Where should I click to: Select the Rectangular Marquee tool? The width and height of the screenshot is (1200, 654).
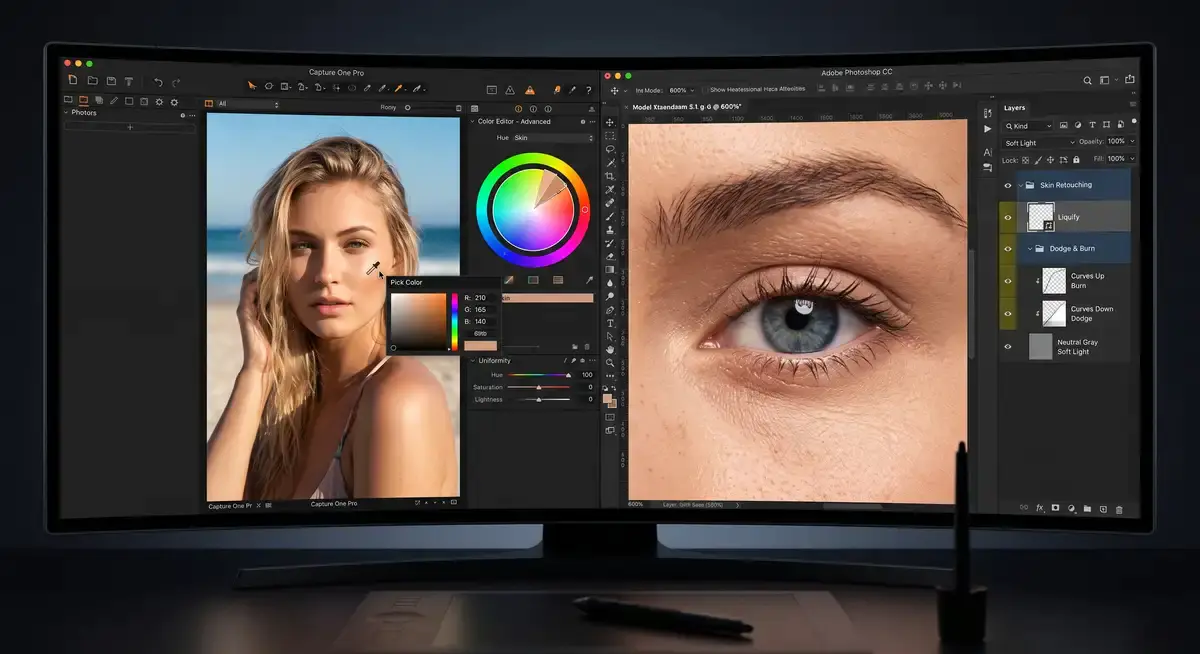point(609,134)
